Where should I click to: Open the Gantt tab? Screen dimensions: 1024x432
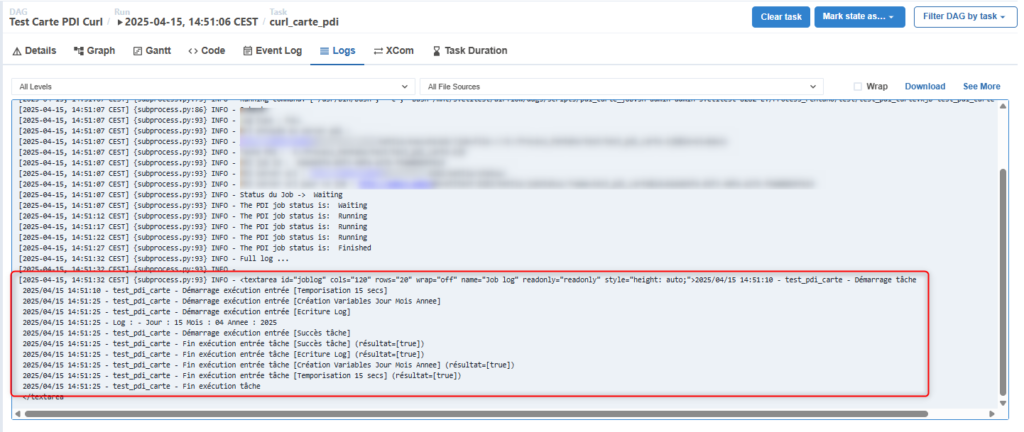pos(152,51)
